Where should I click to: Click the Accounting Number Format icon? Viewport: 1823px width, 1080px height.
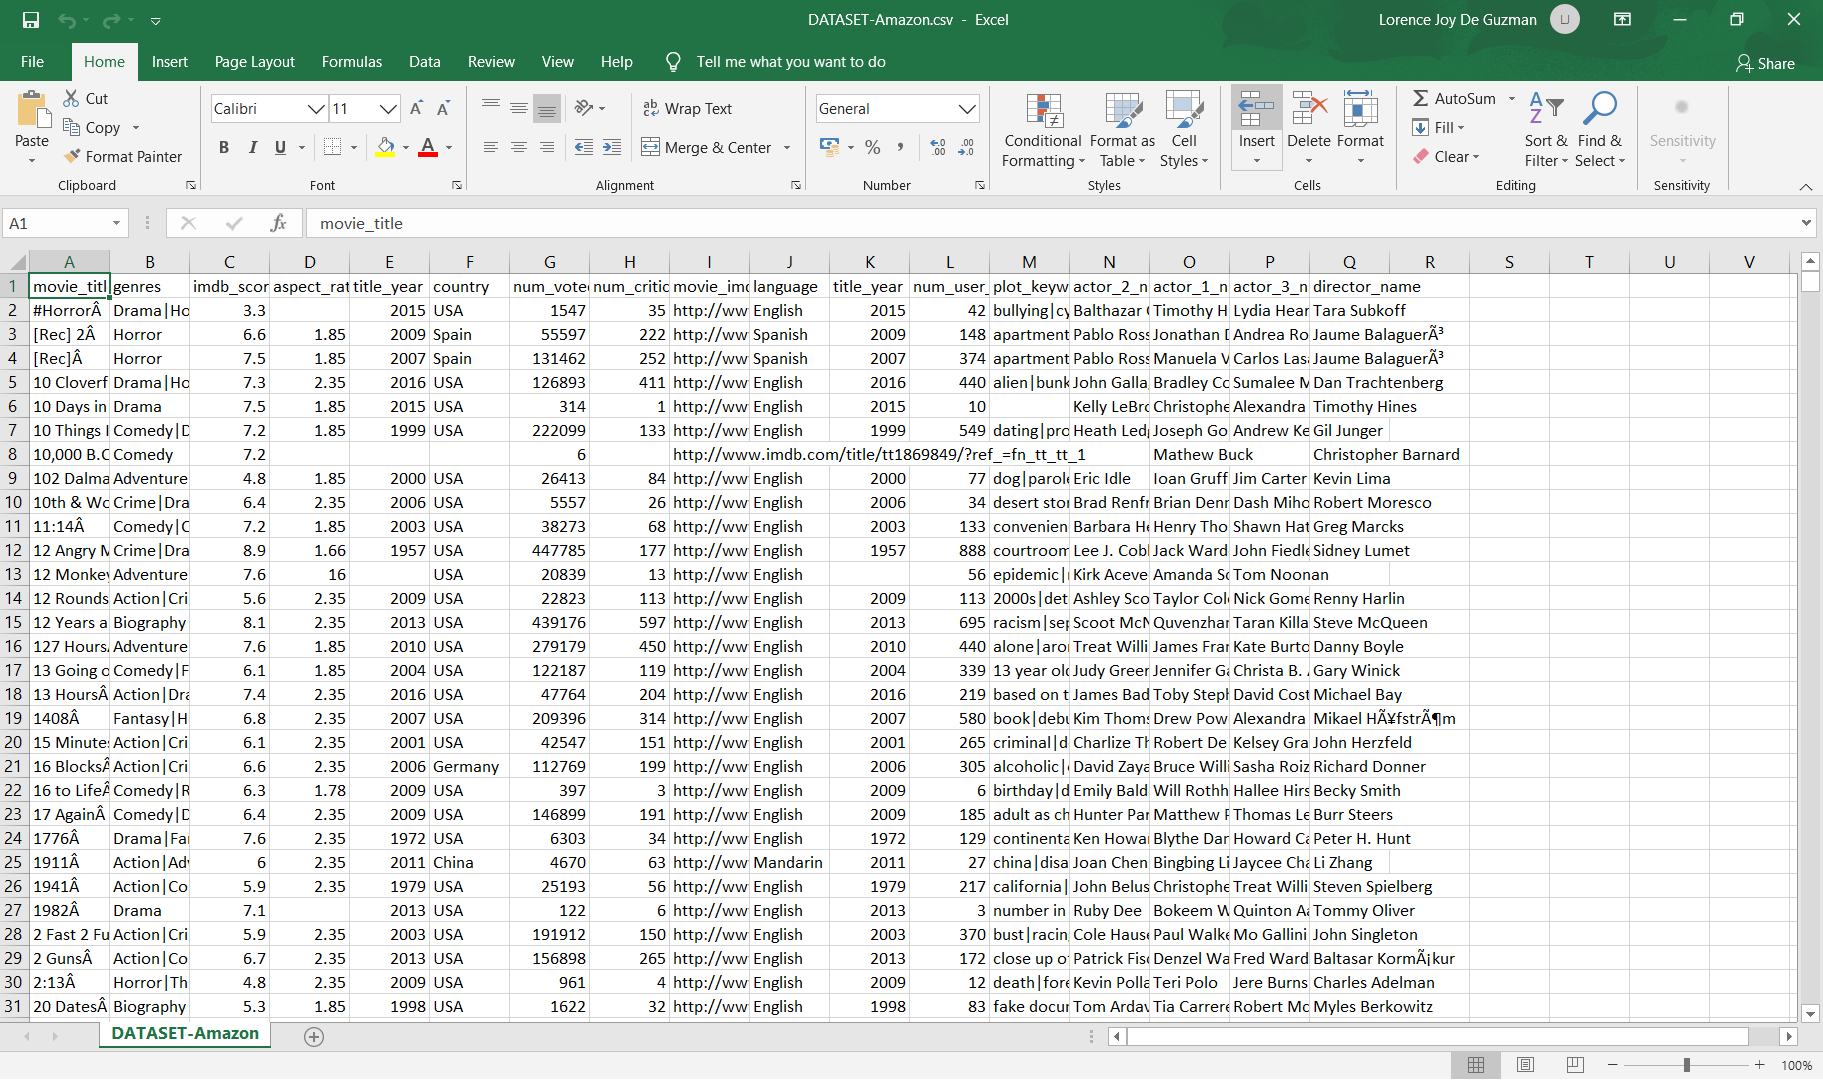[x=829, y=147]
